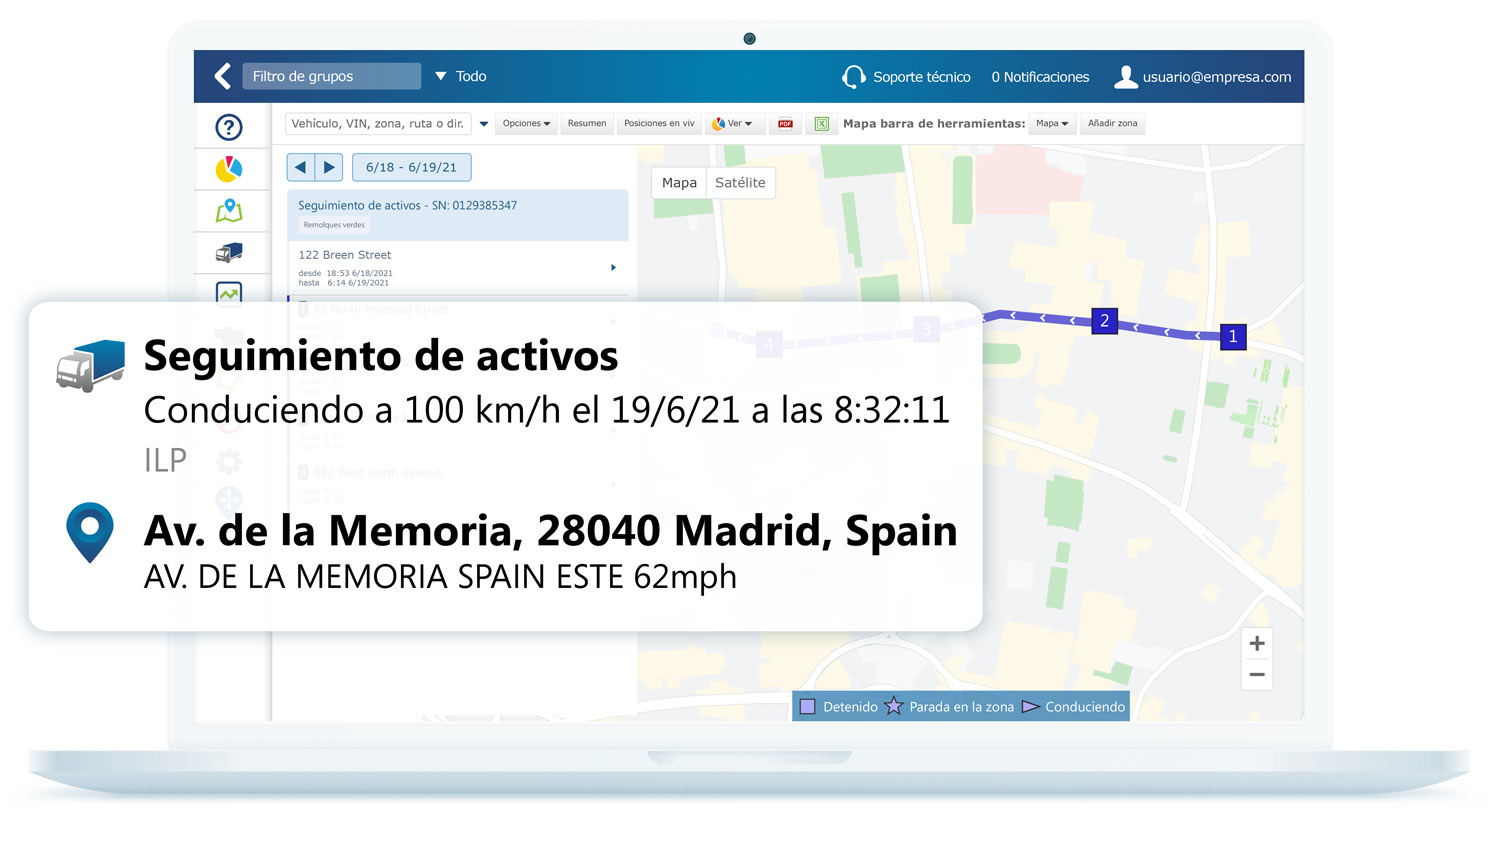Click the Posiciones en viv button
Image resolution: width=1496 pixels, height=842 pixels.
[x=659, y=124]
